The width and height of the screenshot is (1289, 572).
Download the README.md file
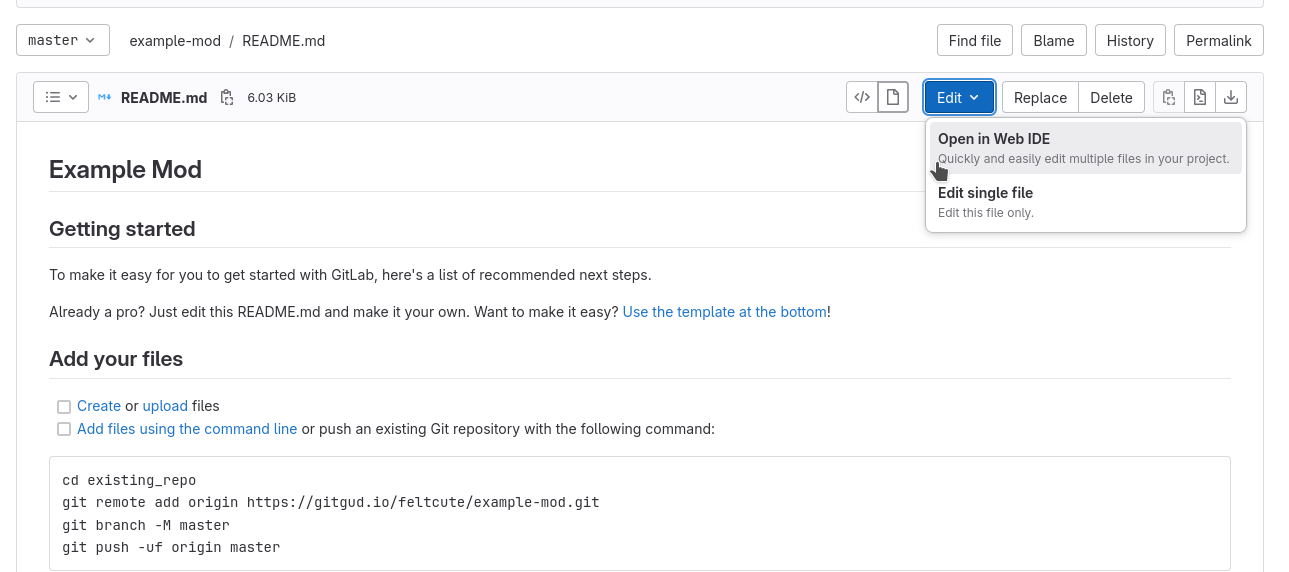pos(1231,97)
